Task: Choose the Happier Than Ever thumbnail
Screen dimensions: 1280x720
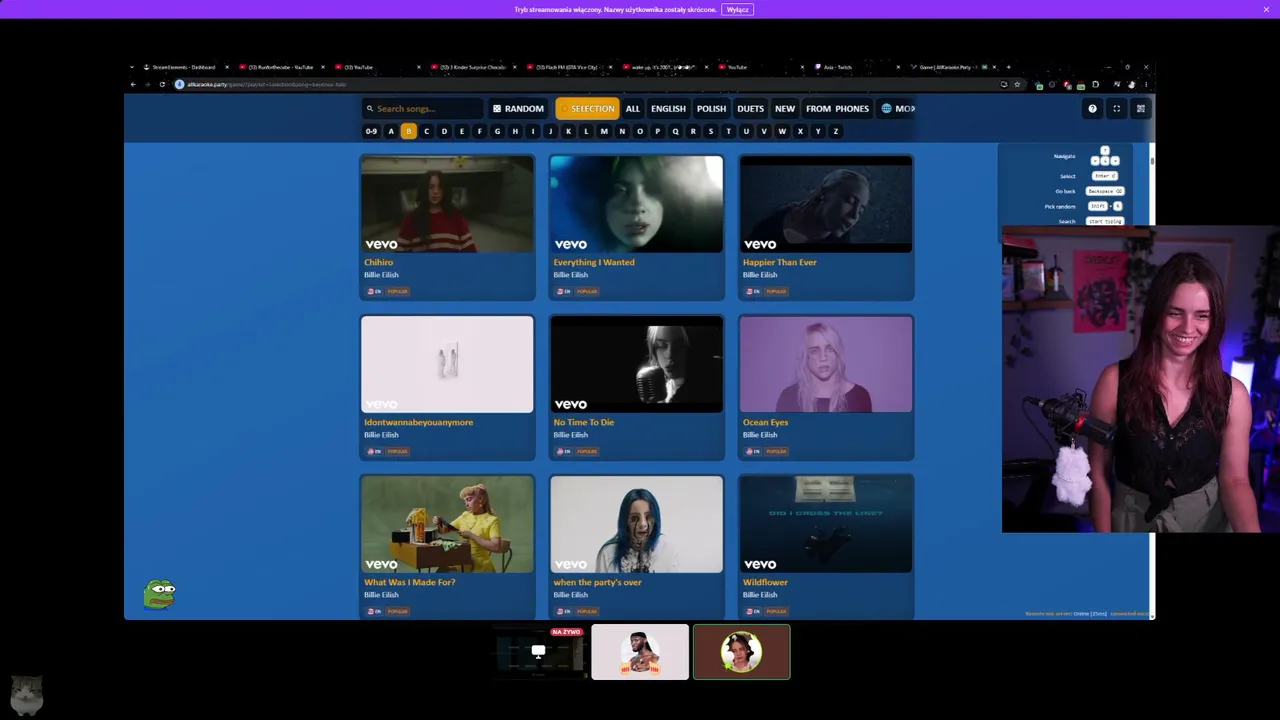Action: [826, 204]
